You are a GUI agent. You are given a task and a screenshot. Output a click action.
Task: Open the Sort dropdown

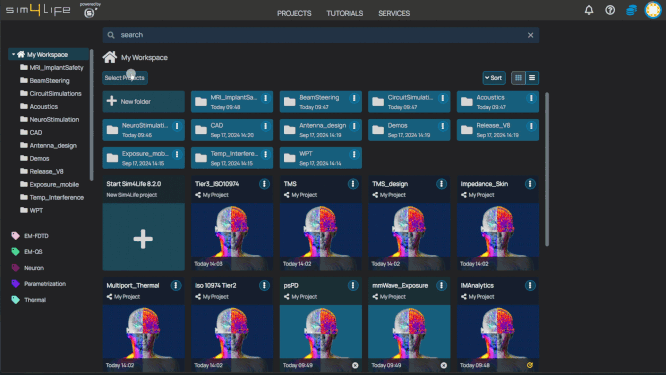(494, 78)
